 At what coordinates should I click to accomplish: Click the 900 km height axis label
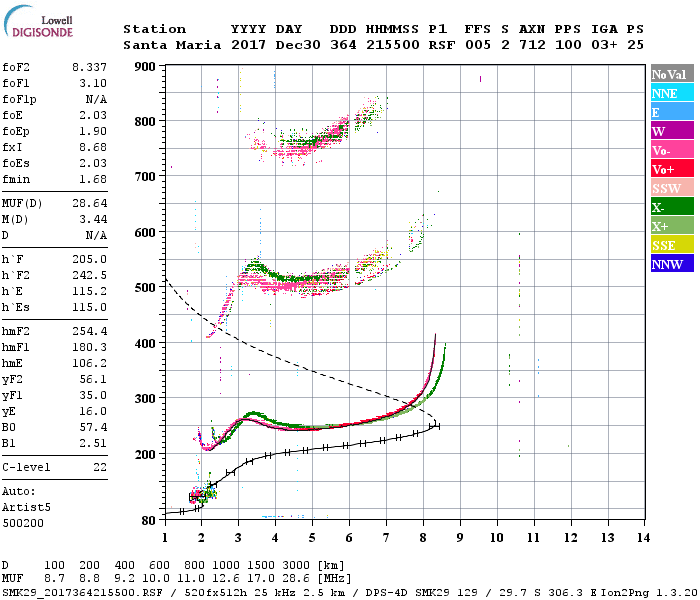pyautogui.click(x=145, y=67)
